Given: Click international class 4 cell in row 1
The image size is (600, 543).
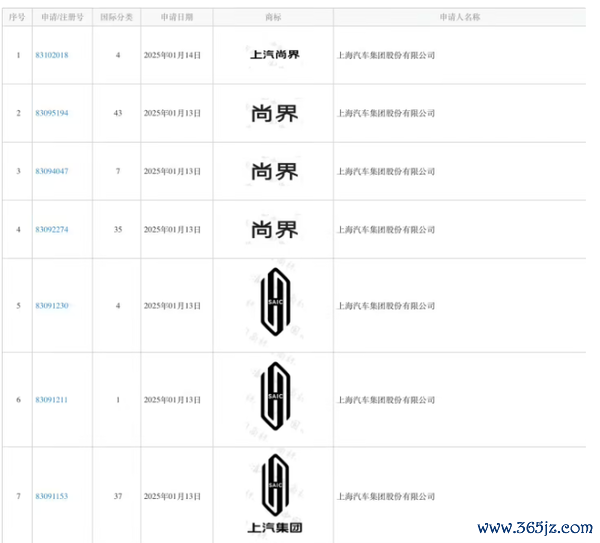Looking at the screenshot, I should (118, 55).
